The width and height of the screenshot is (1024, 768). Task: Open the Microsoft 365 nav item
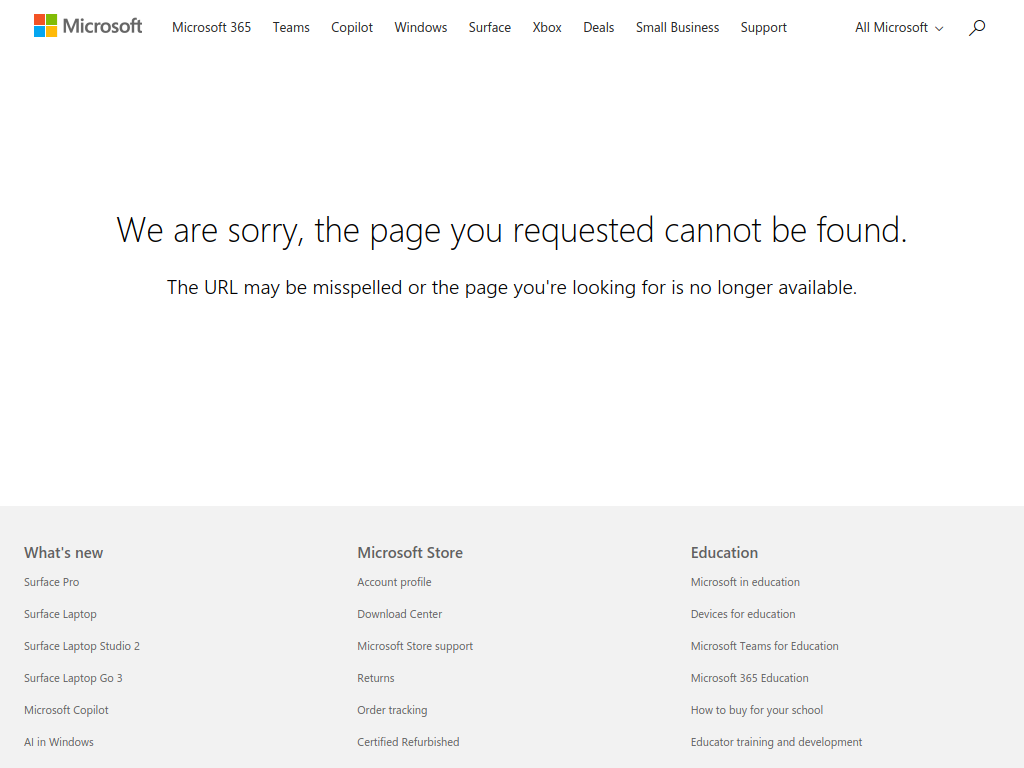coord(211,28)
